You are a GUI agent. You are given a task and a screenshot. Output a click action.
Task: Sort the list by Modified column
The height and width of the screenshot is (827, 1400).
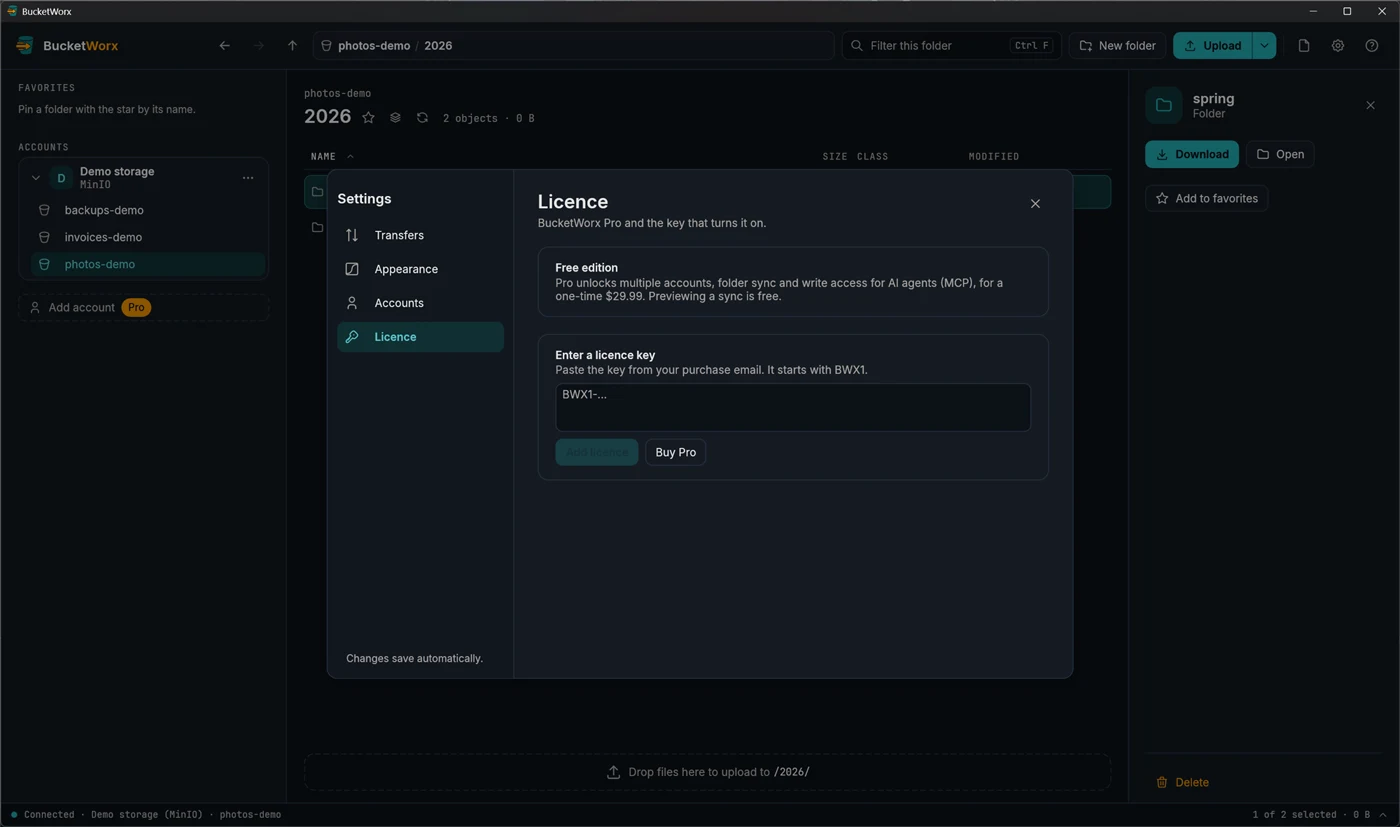pos(994,156)
